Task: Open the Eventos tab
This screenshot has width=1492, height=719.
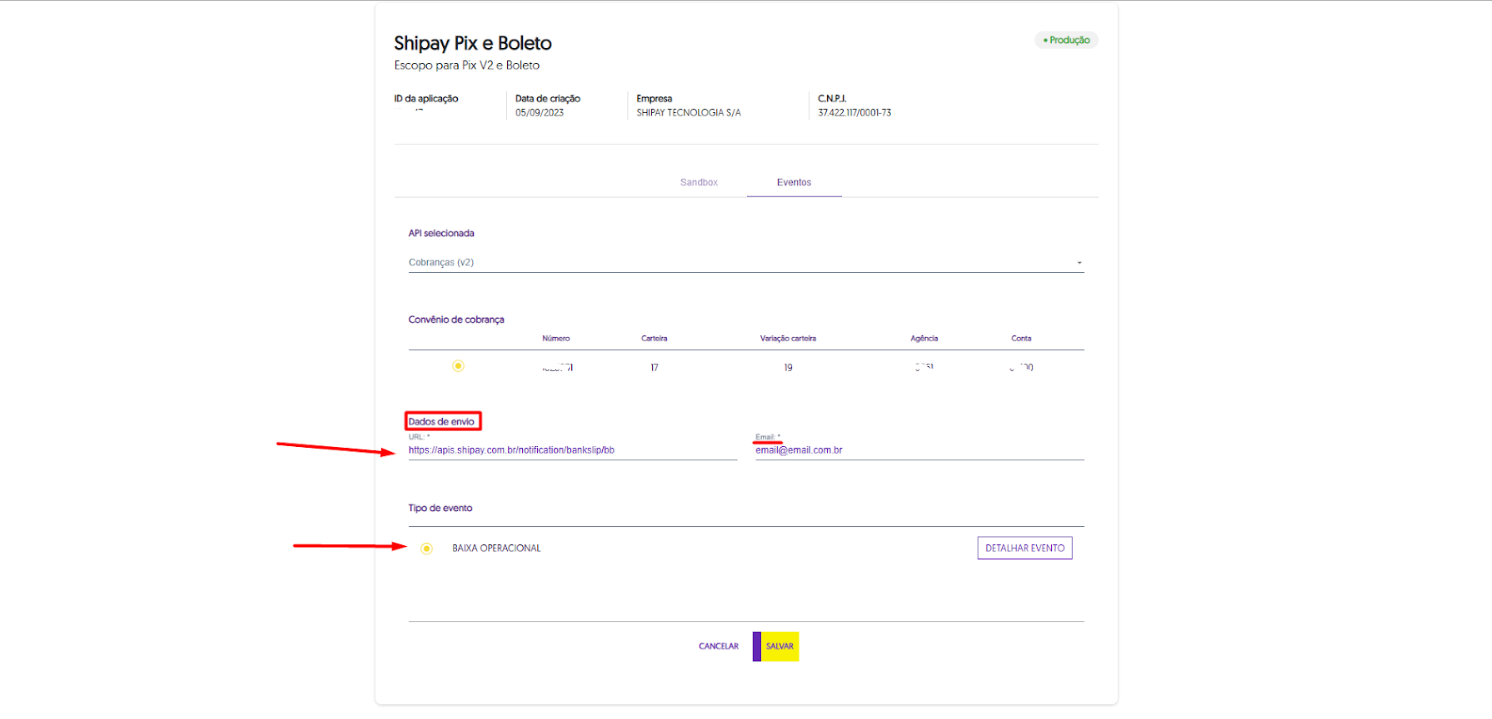Action: point(794,183)
